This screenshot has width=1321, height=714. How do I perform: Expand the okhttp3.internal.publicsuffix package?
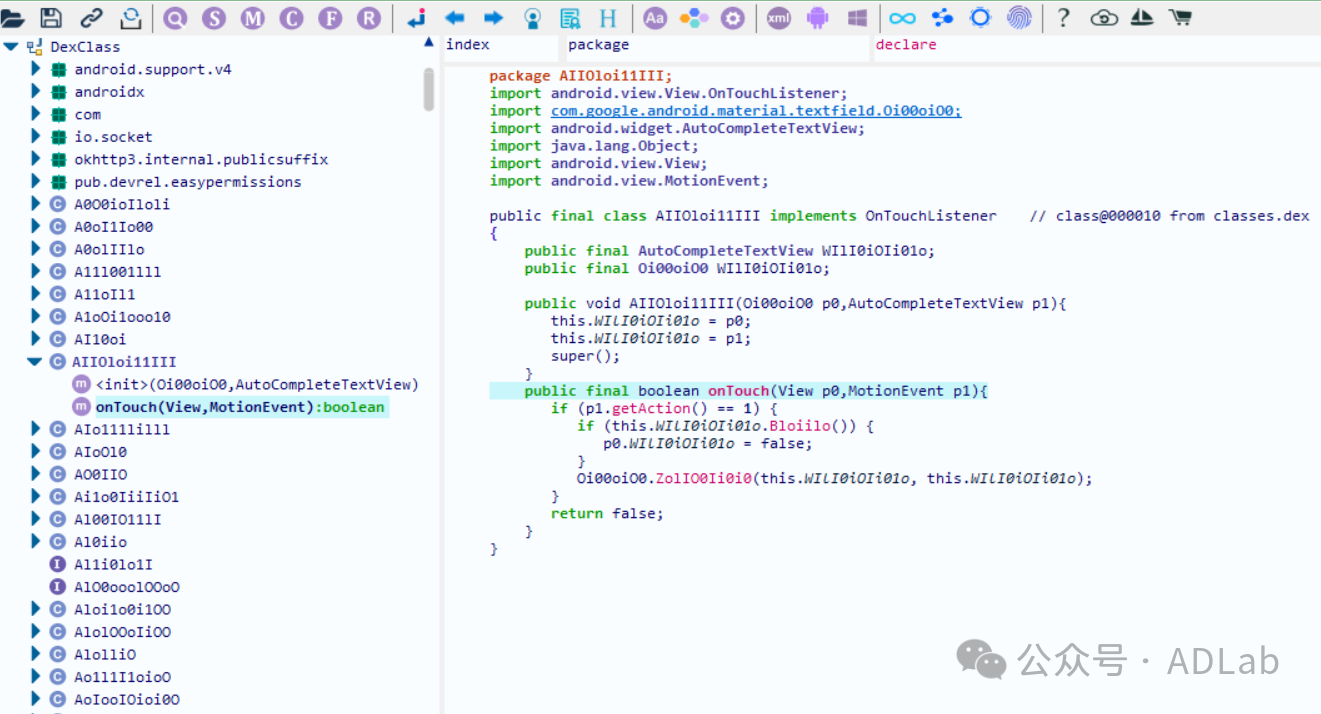[x=36, y=159]
